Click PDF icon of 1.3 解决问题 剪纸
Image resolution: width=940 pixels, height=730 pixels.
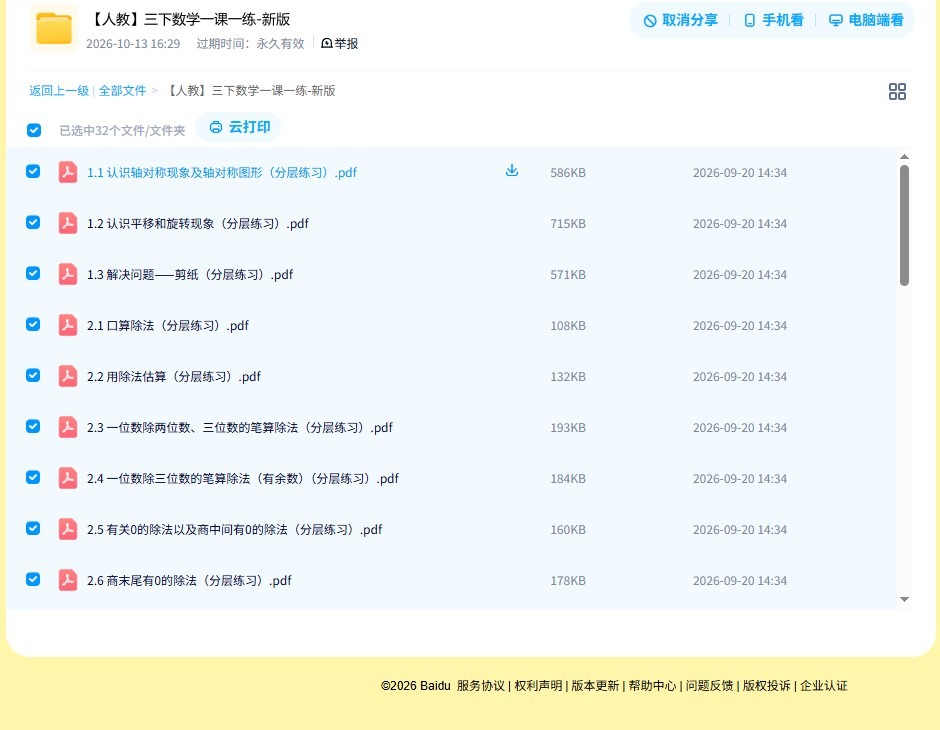point(68,274)
